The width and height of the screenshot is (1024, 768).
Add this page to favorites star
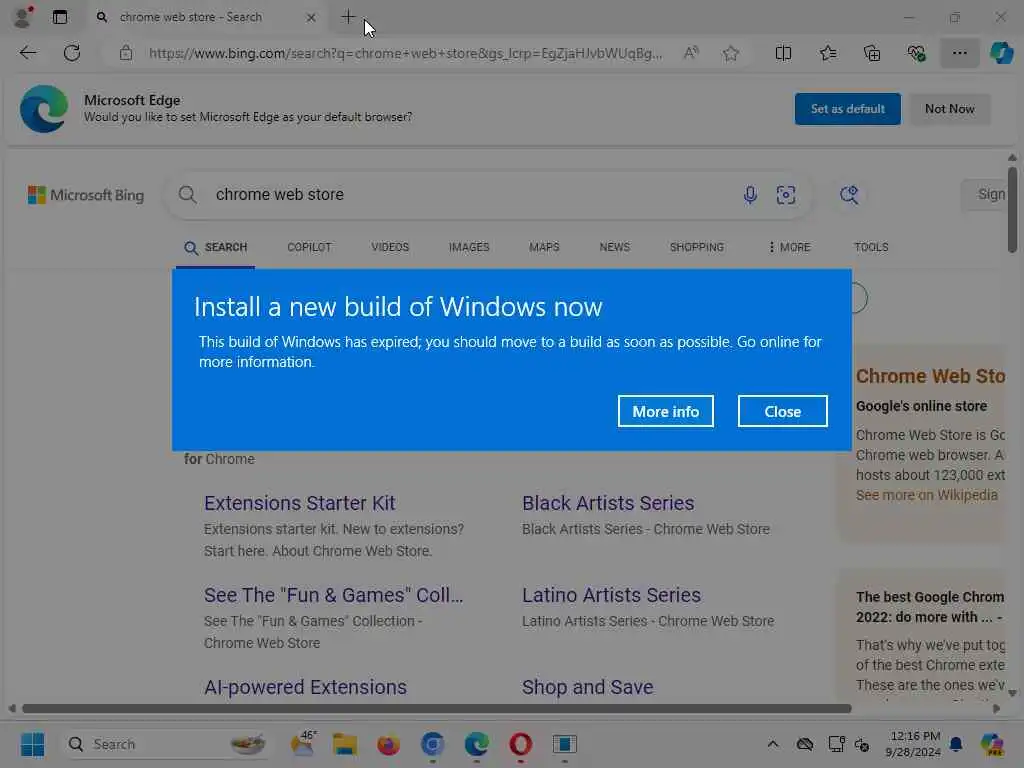point(731,54)
